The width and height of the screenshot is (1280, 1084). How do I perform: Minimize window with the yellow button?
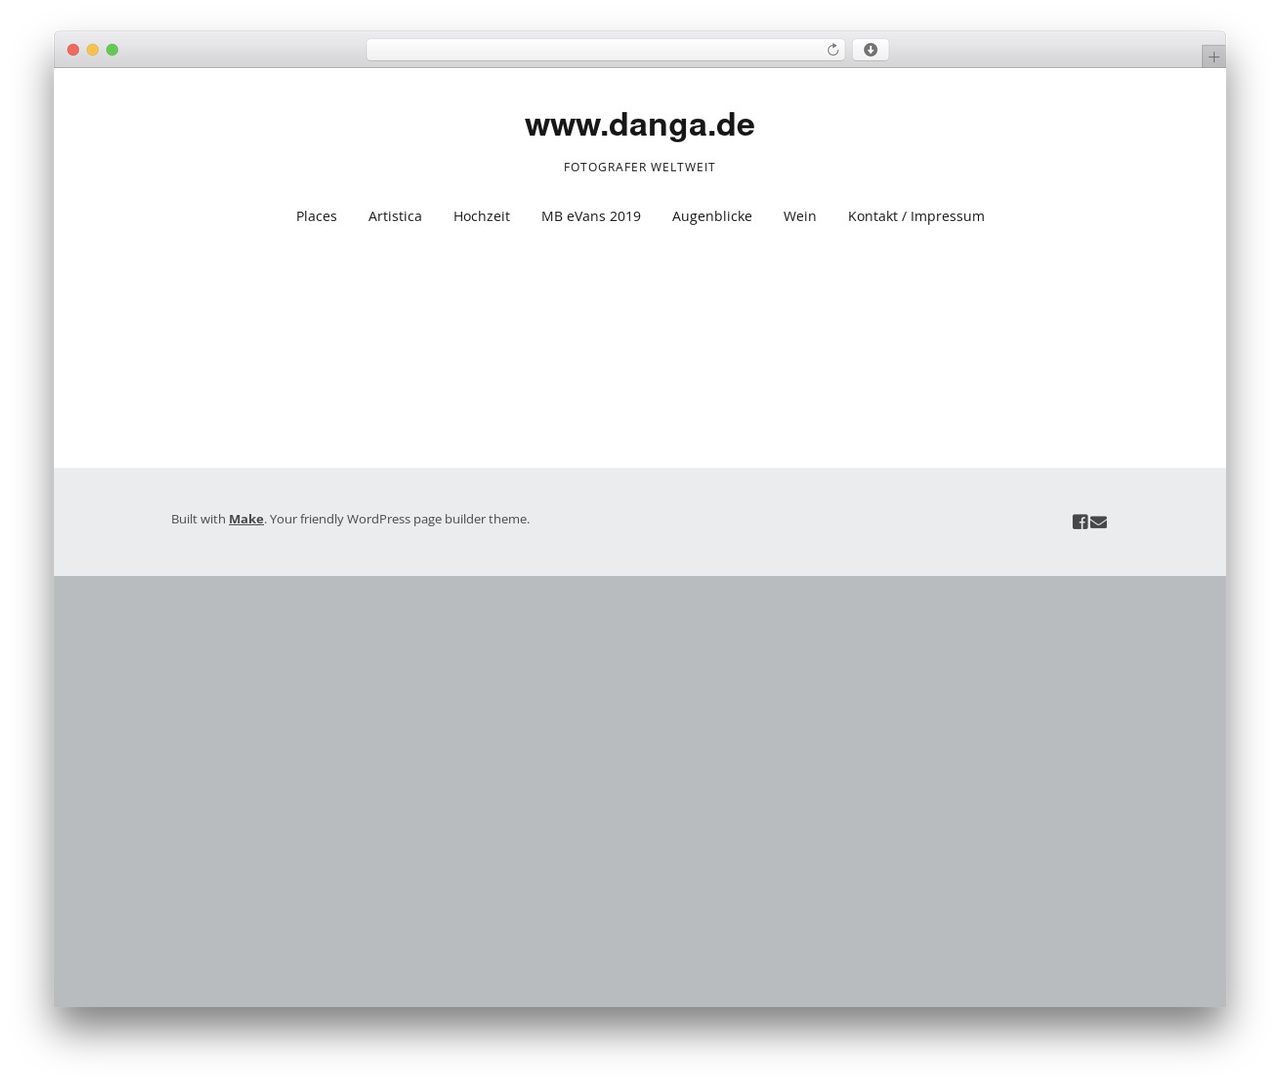[x=93, y=50]
